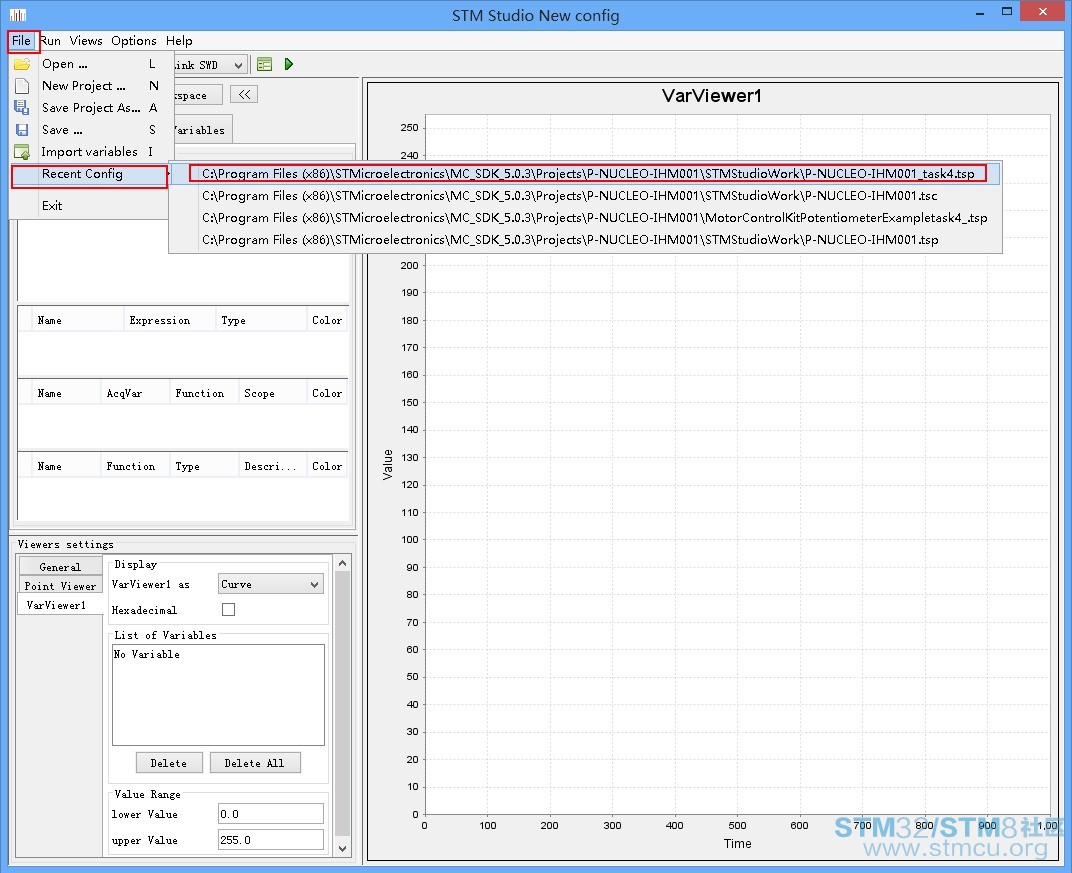Select the VarViewer1 settings tab
The image size is (1072, 873).
click(60, 605)
